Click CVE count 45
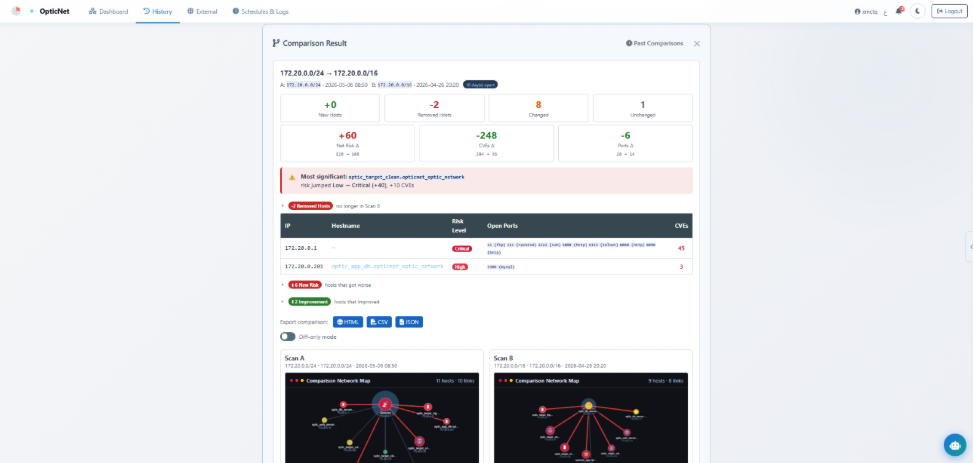 point(681,248)
